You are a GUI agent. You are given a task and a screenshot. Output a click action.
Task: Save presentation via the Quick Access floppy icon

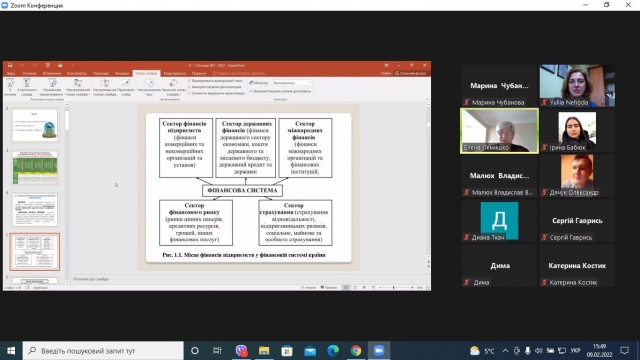(10, 65)
